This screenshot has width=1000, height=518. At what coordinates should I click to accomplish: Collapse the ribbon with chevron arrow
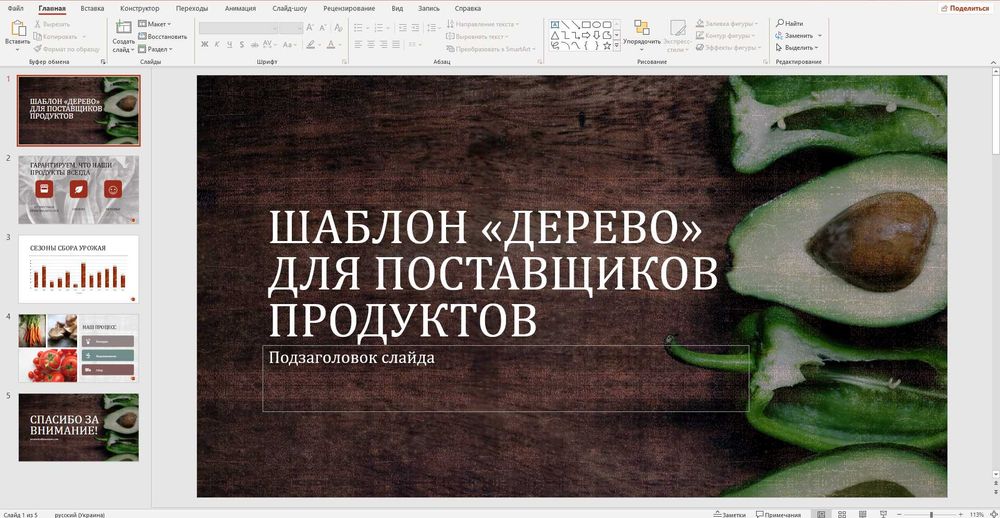point(991,61)
